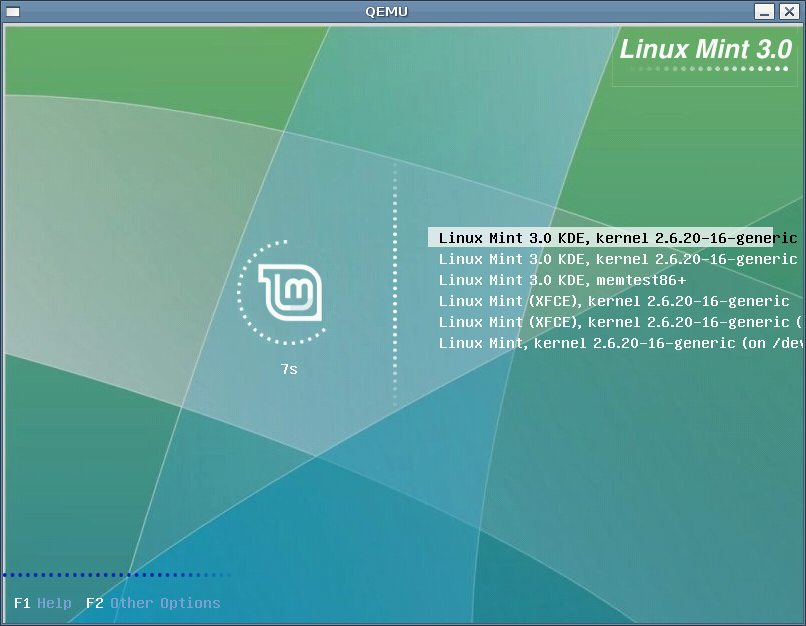Select the highlighted Linux Mint 3.0 KDE kernel entry
This screenshot has width=806, height=626.
click(x=600, y=237)
